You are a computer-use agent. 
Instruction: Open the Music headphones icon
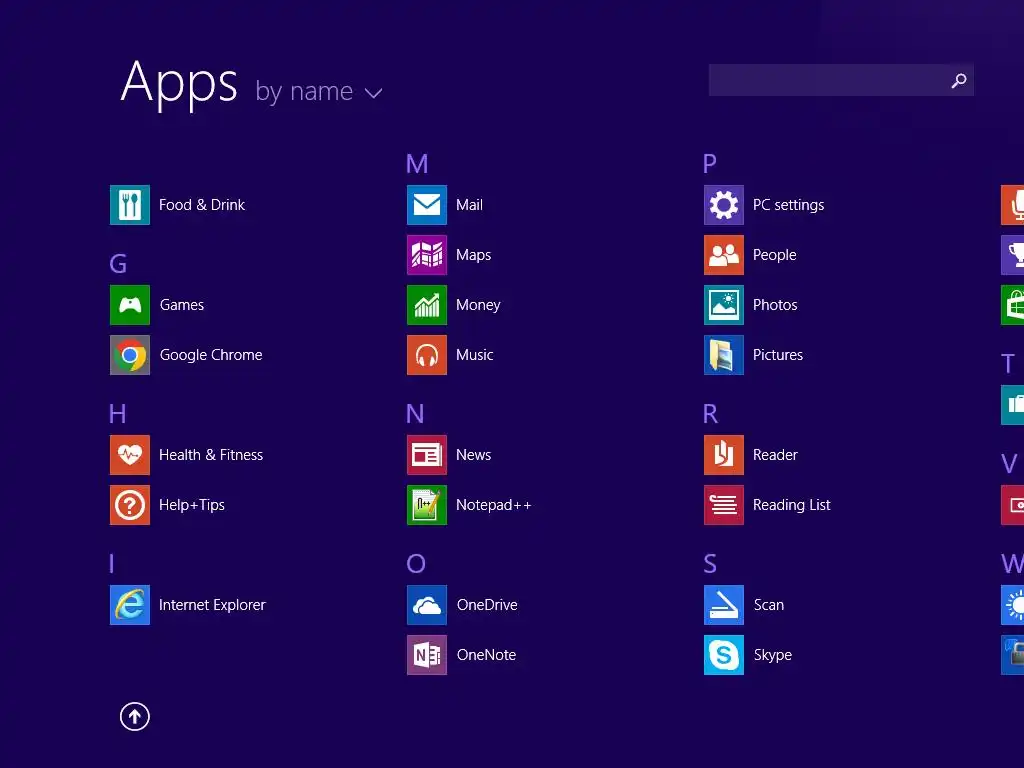coord(426,355)
